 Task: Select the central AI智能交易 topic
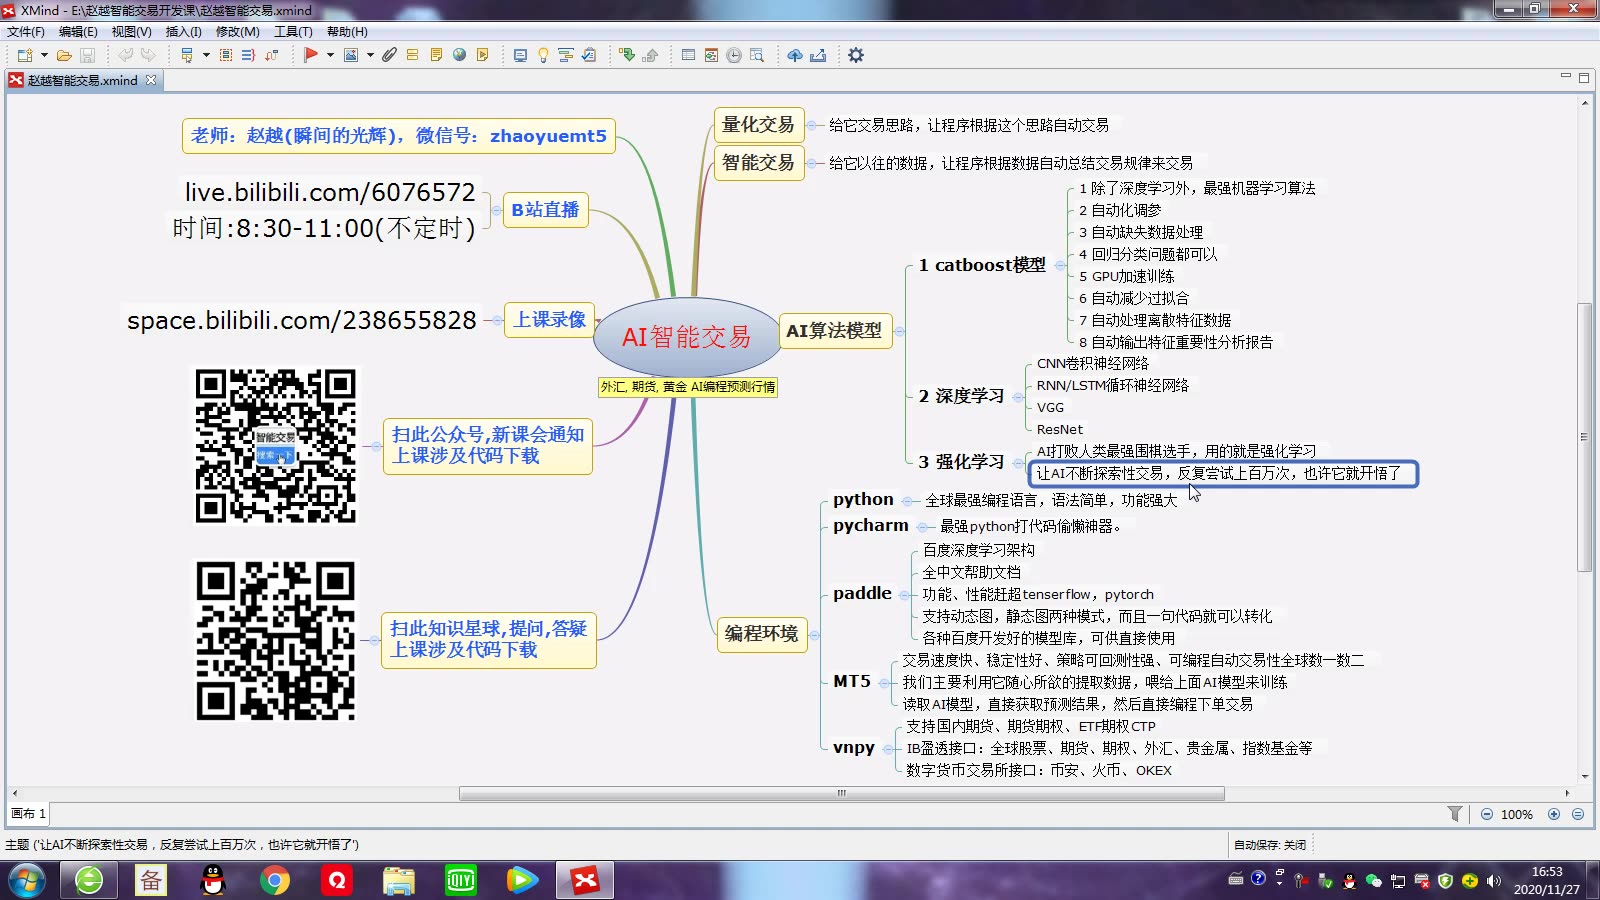pos(686,337)
